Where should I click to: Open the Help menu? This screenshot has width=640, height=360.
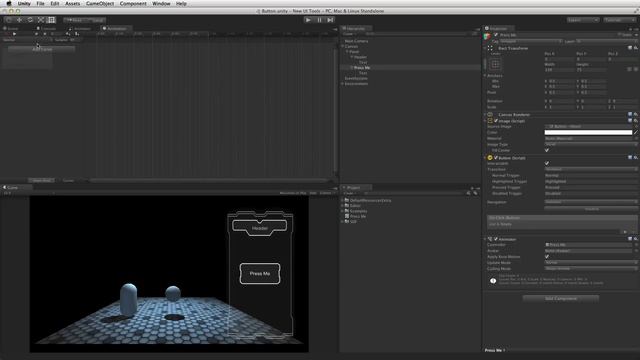(181, 4)
